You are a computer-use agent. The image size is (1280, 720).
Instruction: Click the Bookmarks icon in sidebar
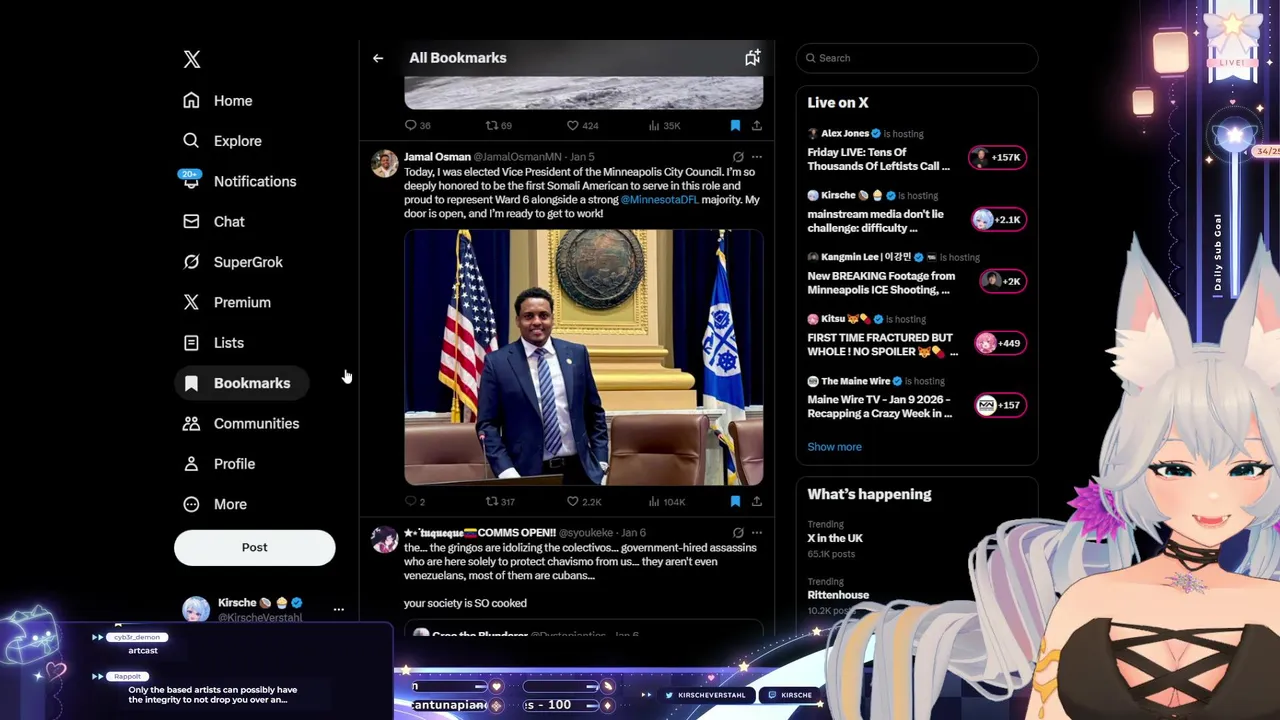191,383
